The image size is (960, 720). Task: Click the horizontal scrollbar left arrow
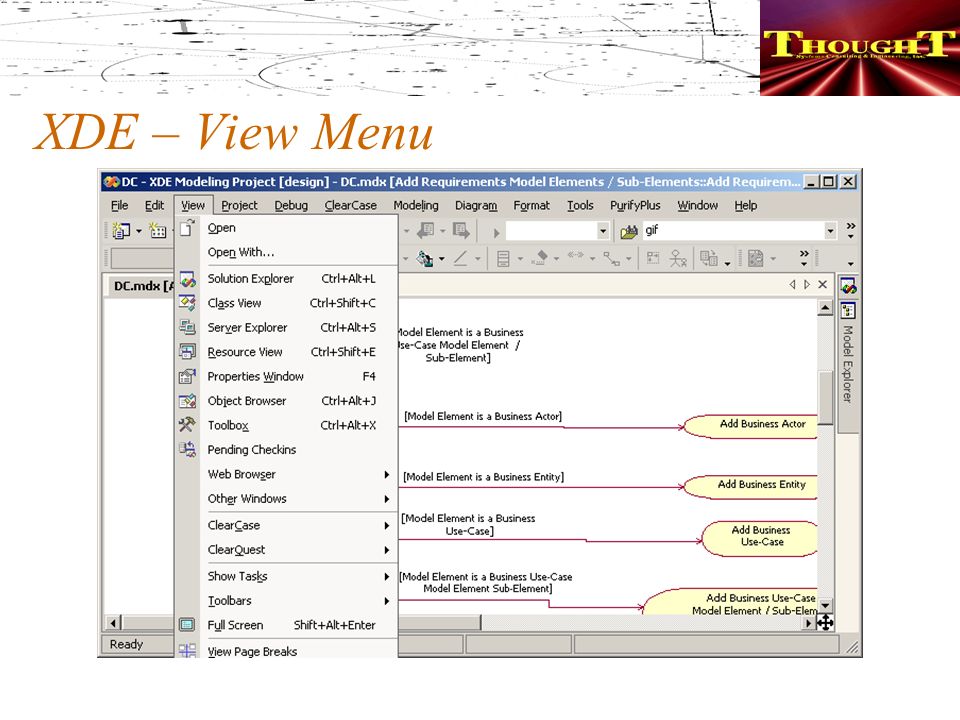point(114,623)
